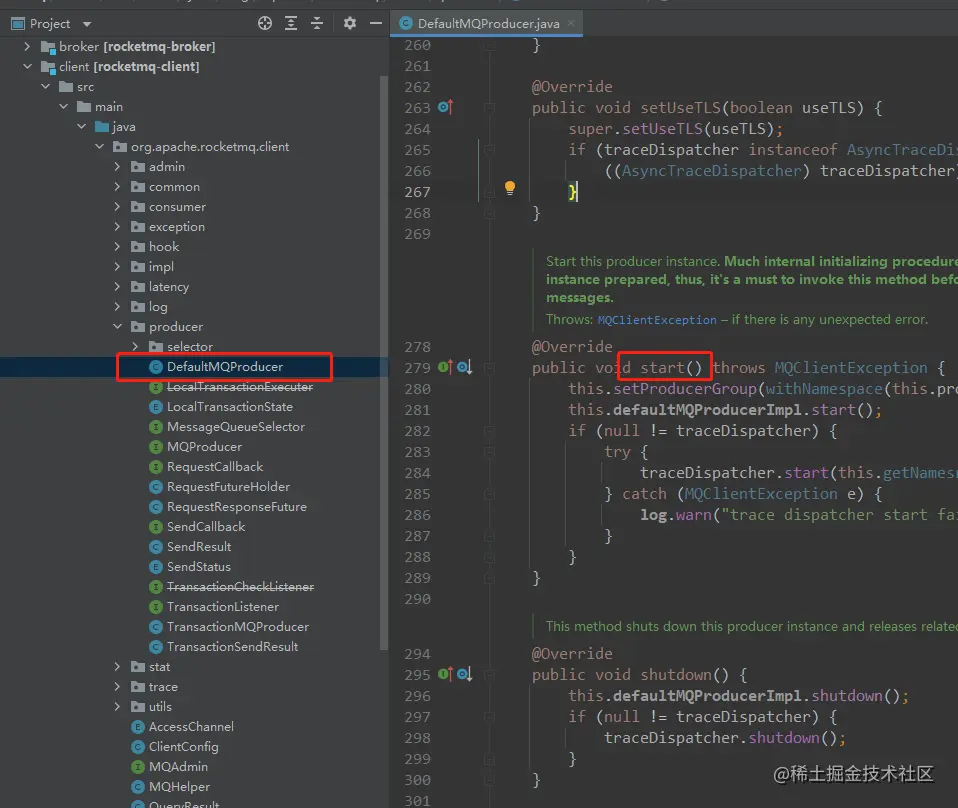The image size is (958, 808).
Task: Open SendStatus enum
Action: pos(190,567)
